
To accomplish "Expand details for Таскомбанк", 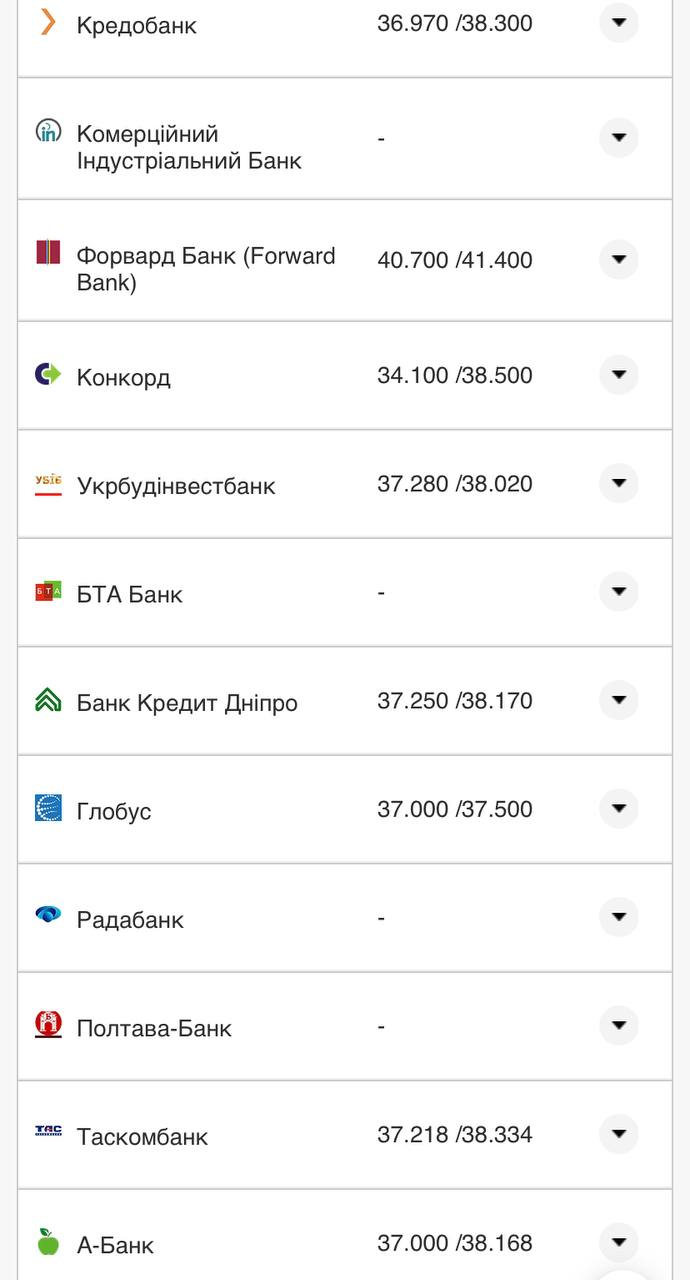I will pyautogui.click(x=618, y=1134).
